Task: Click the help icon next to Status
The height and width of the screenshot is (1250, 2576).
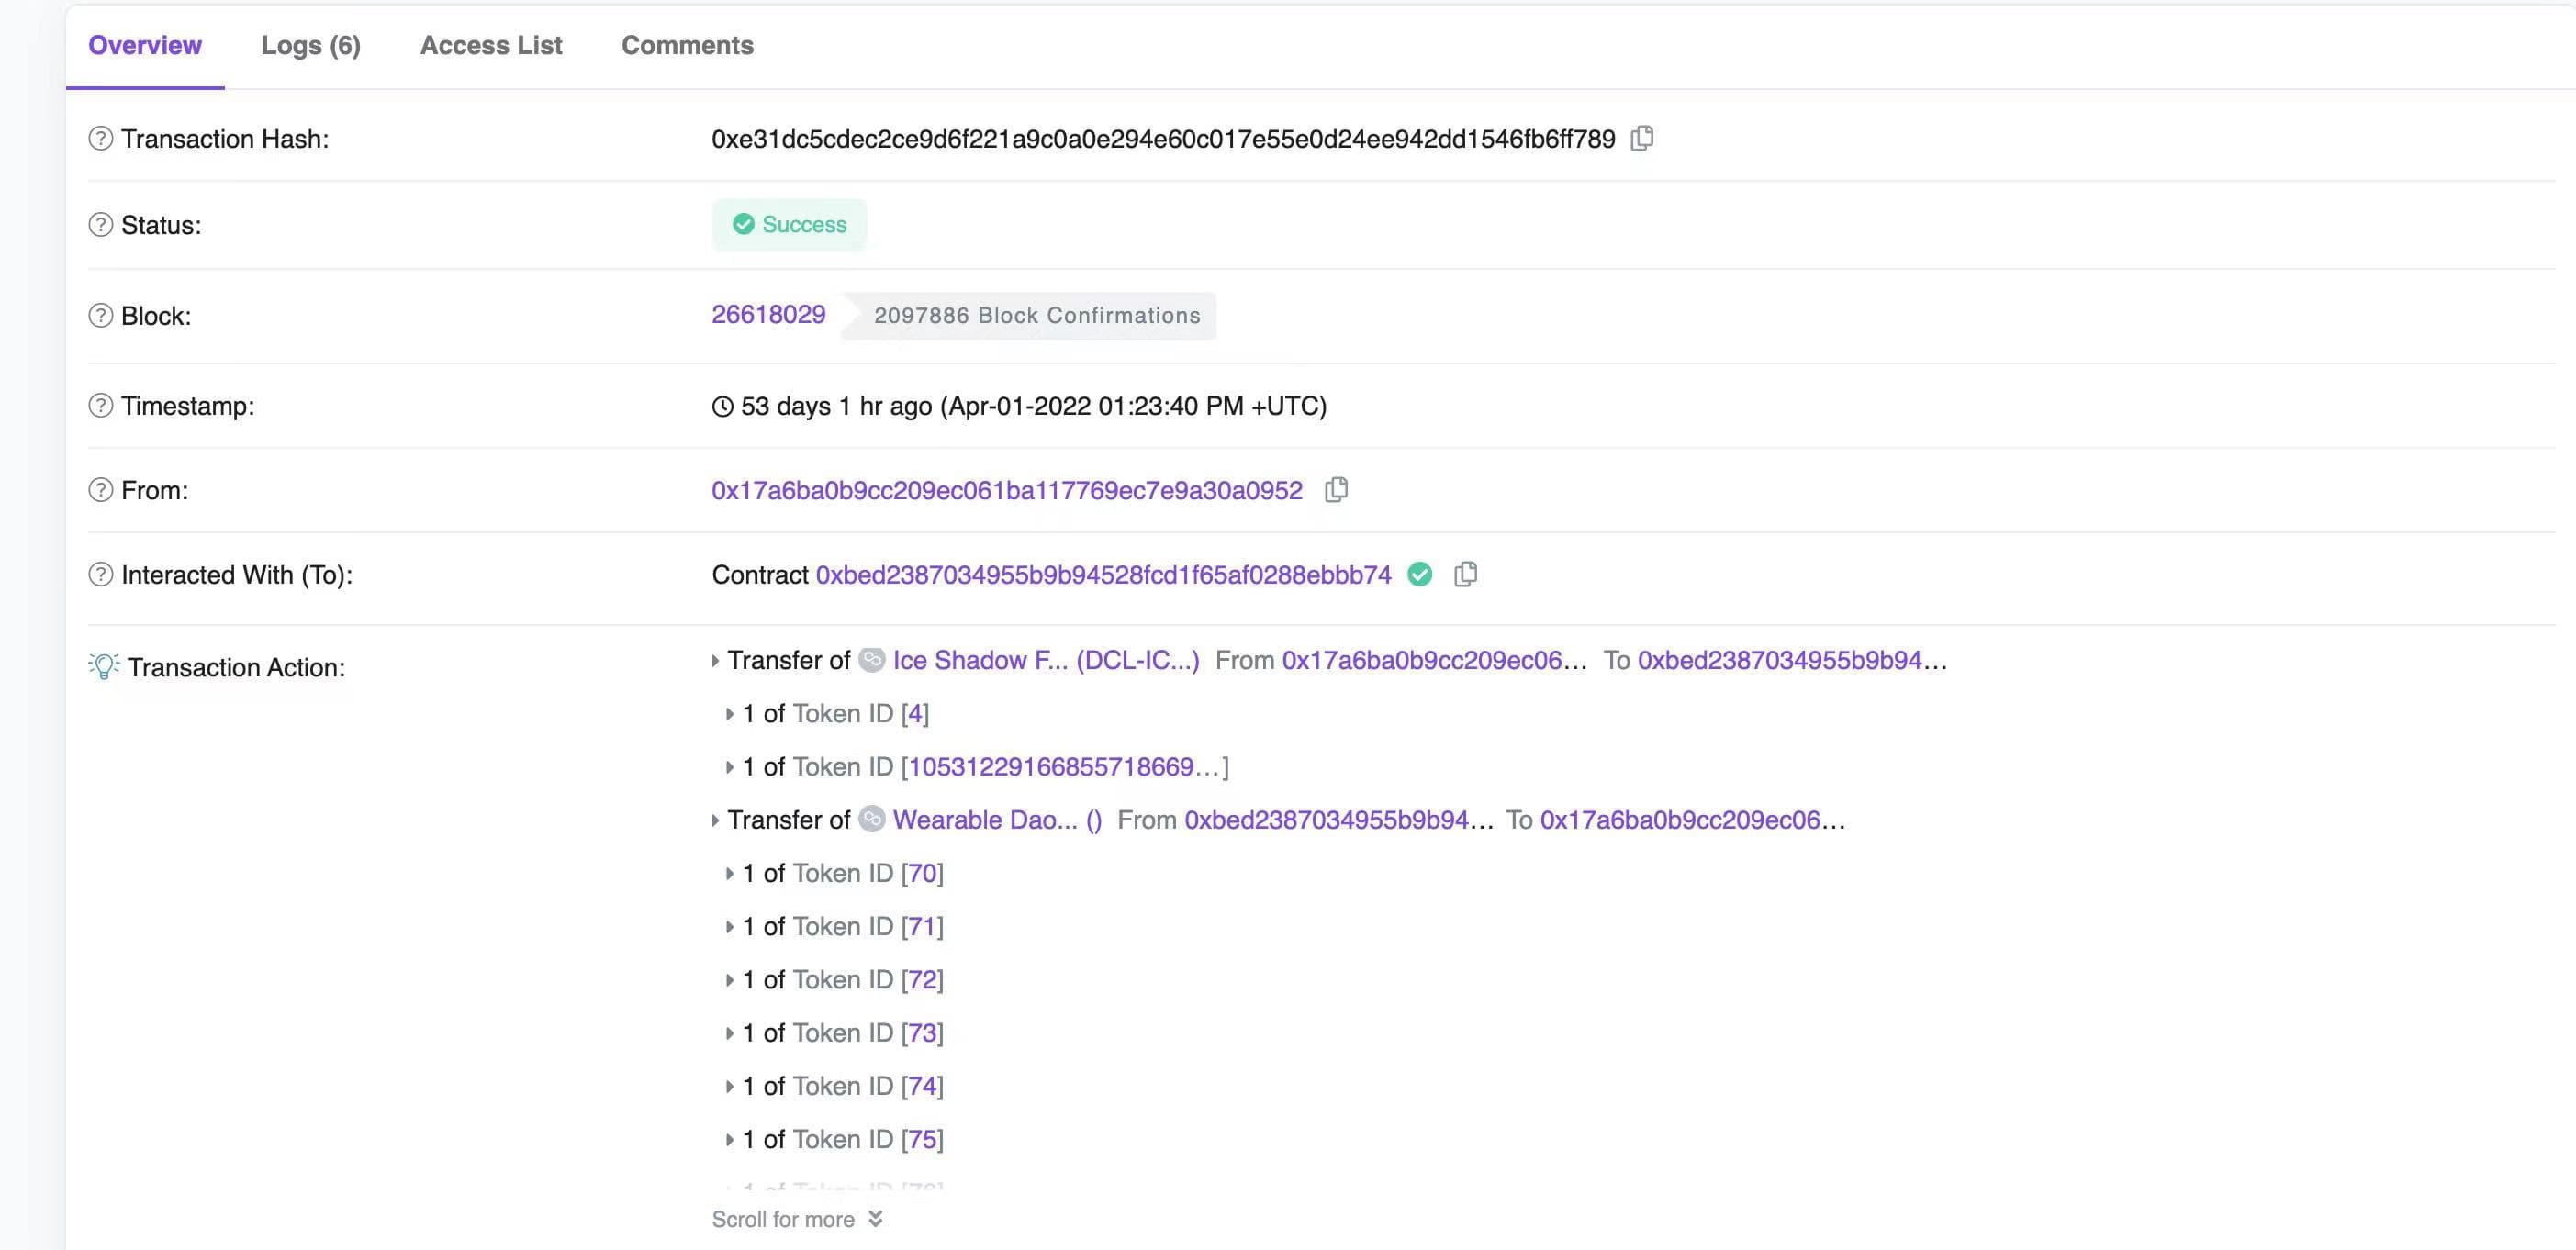Action: [x=100, y=225]
